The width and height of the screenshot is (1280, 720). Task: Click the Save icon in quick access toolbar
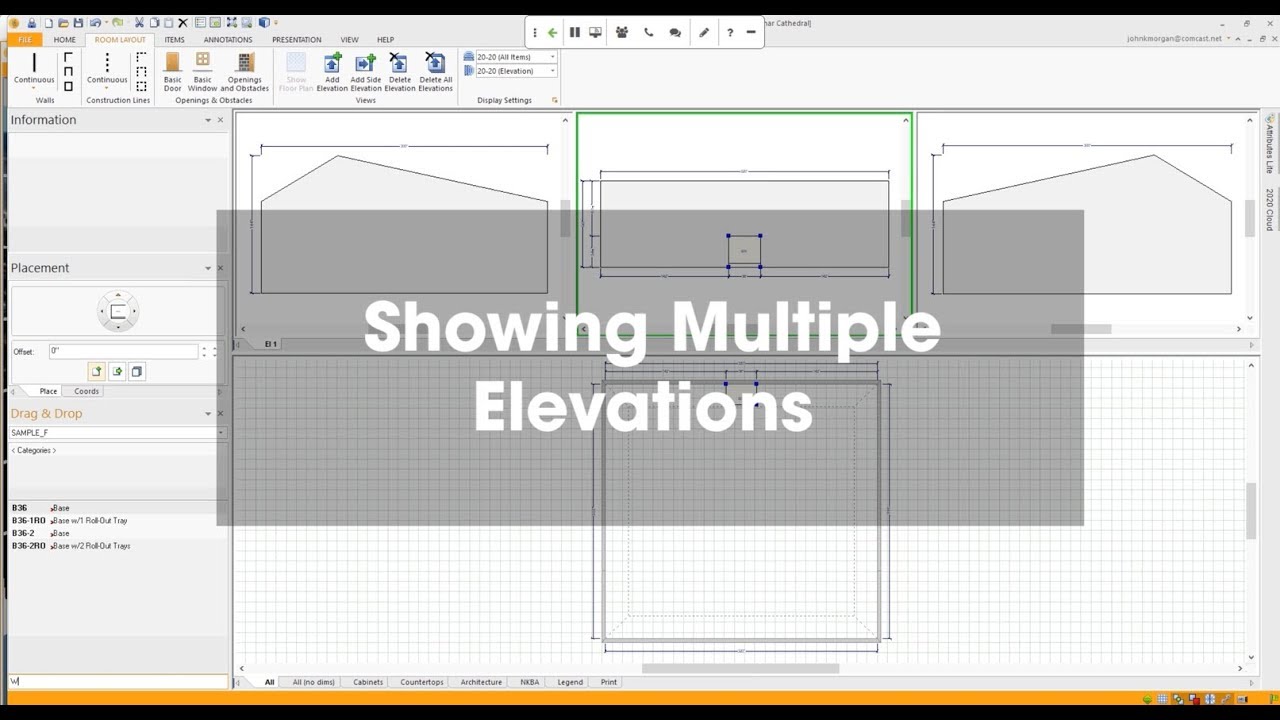(78, 22)
